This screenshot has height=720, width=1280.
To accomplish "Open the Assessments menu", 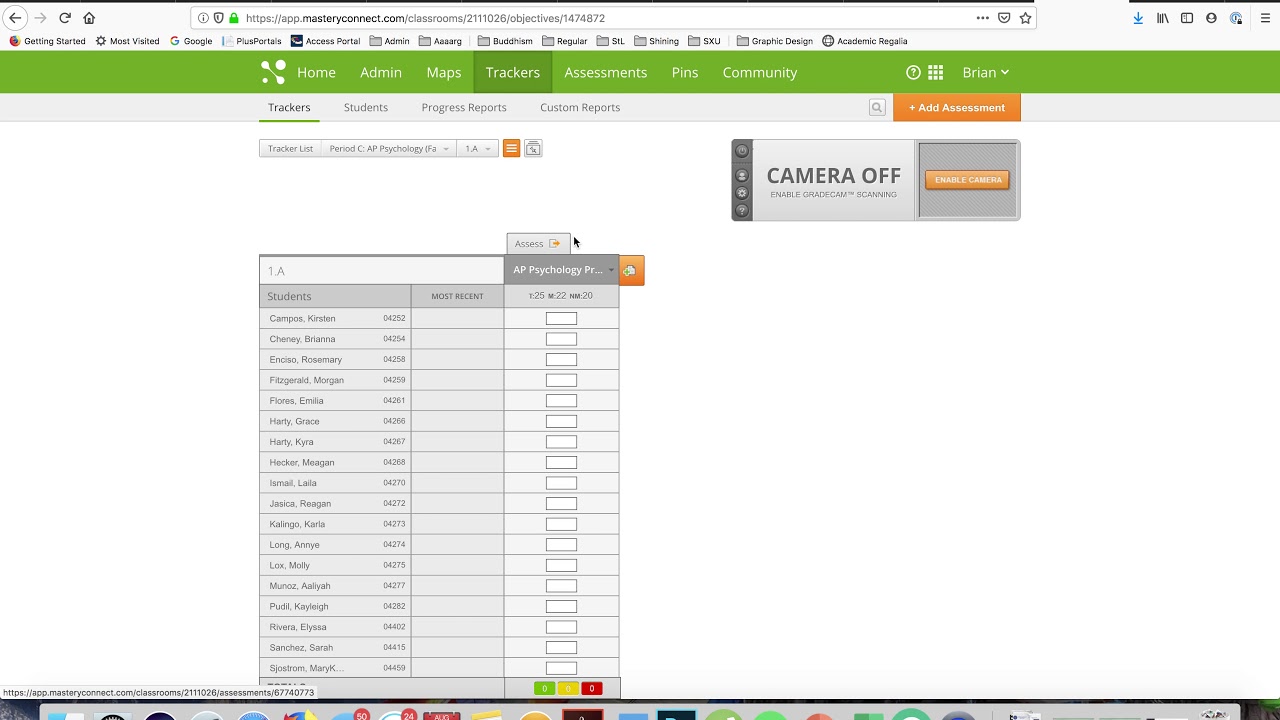I will click(x=606, y=72).
